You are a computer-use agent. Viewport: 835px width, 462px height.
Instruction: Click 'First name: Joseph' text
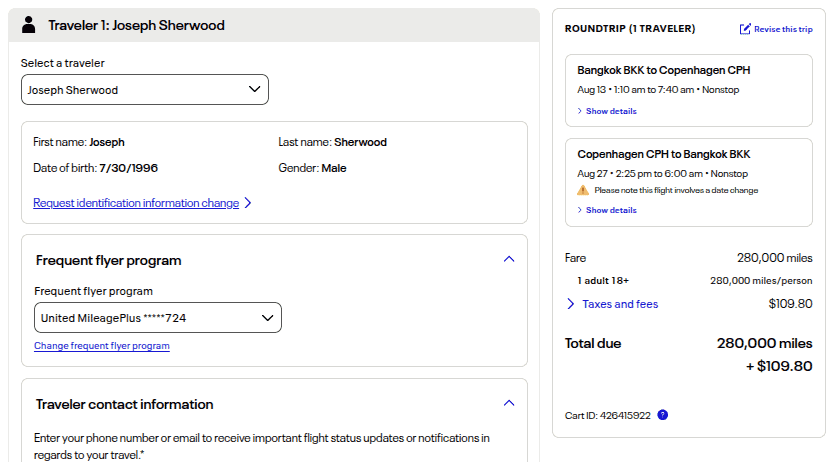[x=79, y=142]
